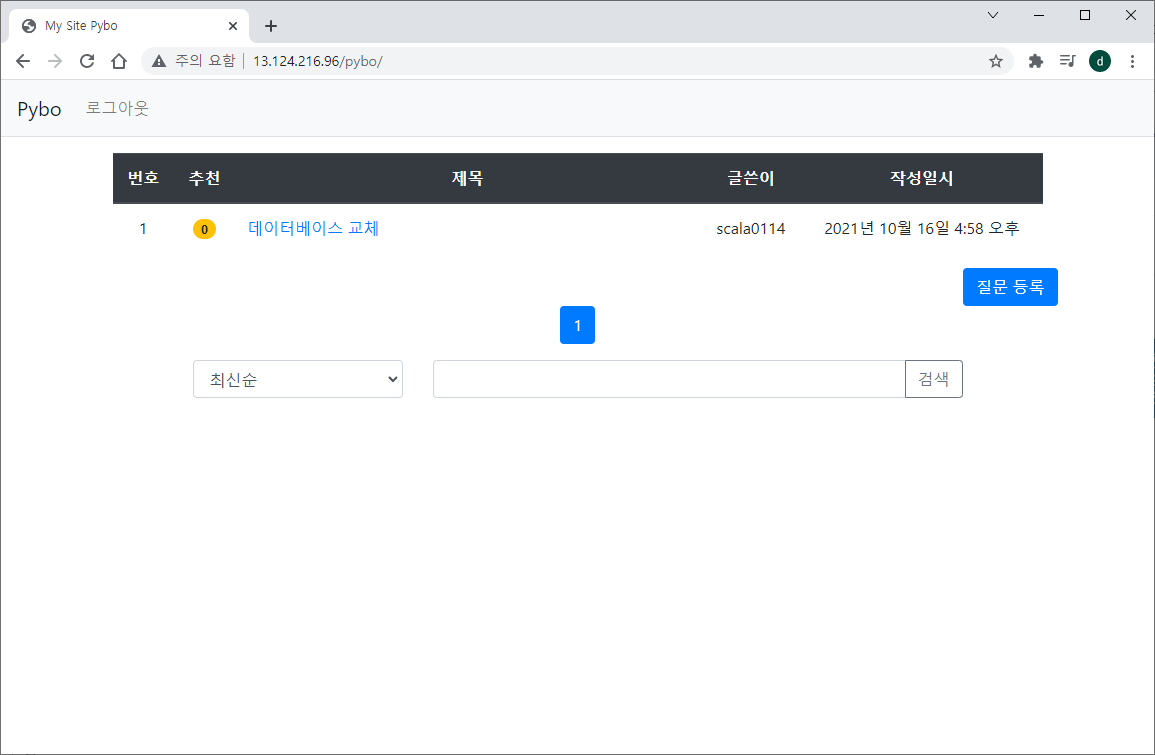Click the date 2021년 10월 16일 4:58 오후

click(x=921, y=228)
